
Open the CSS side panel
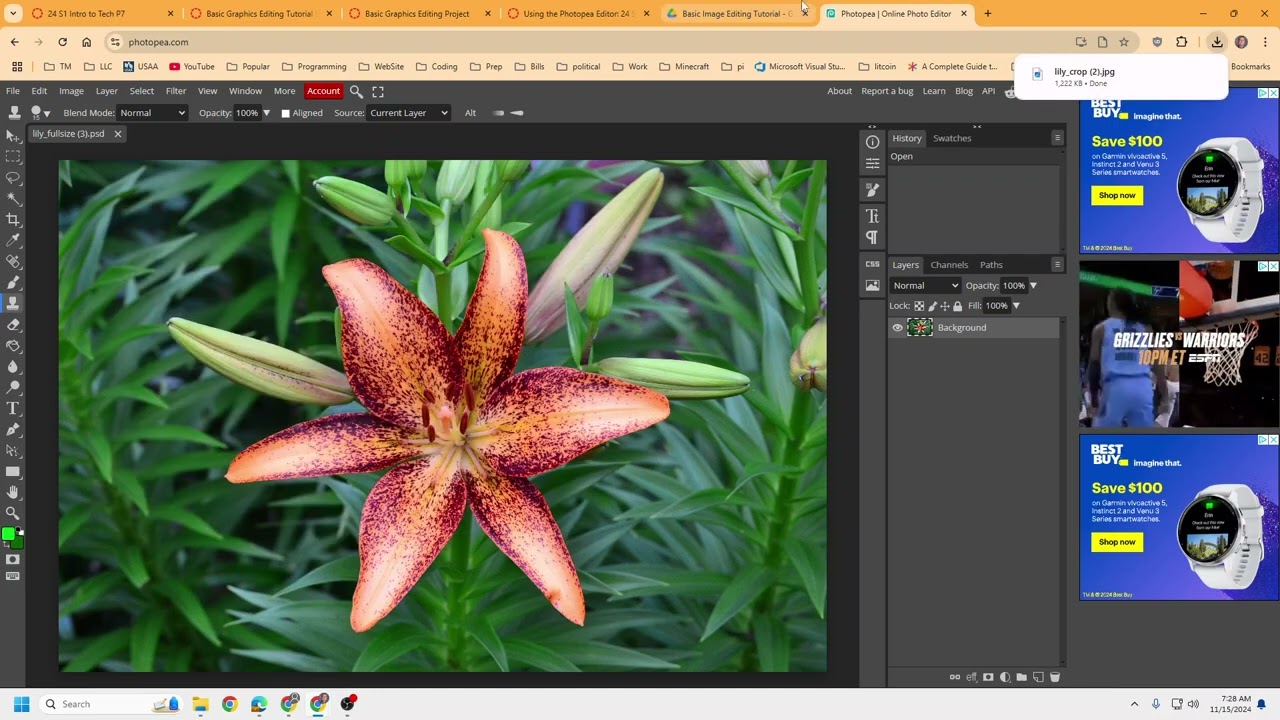click(x=872, y=264)
